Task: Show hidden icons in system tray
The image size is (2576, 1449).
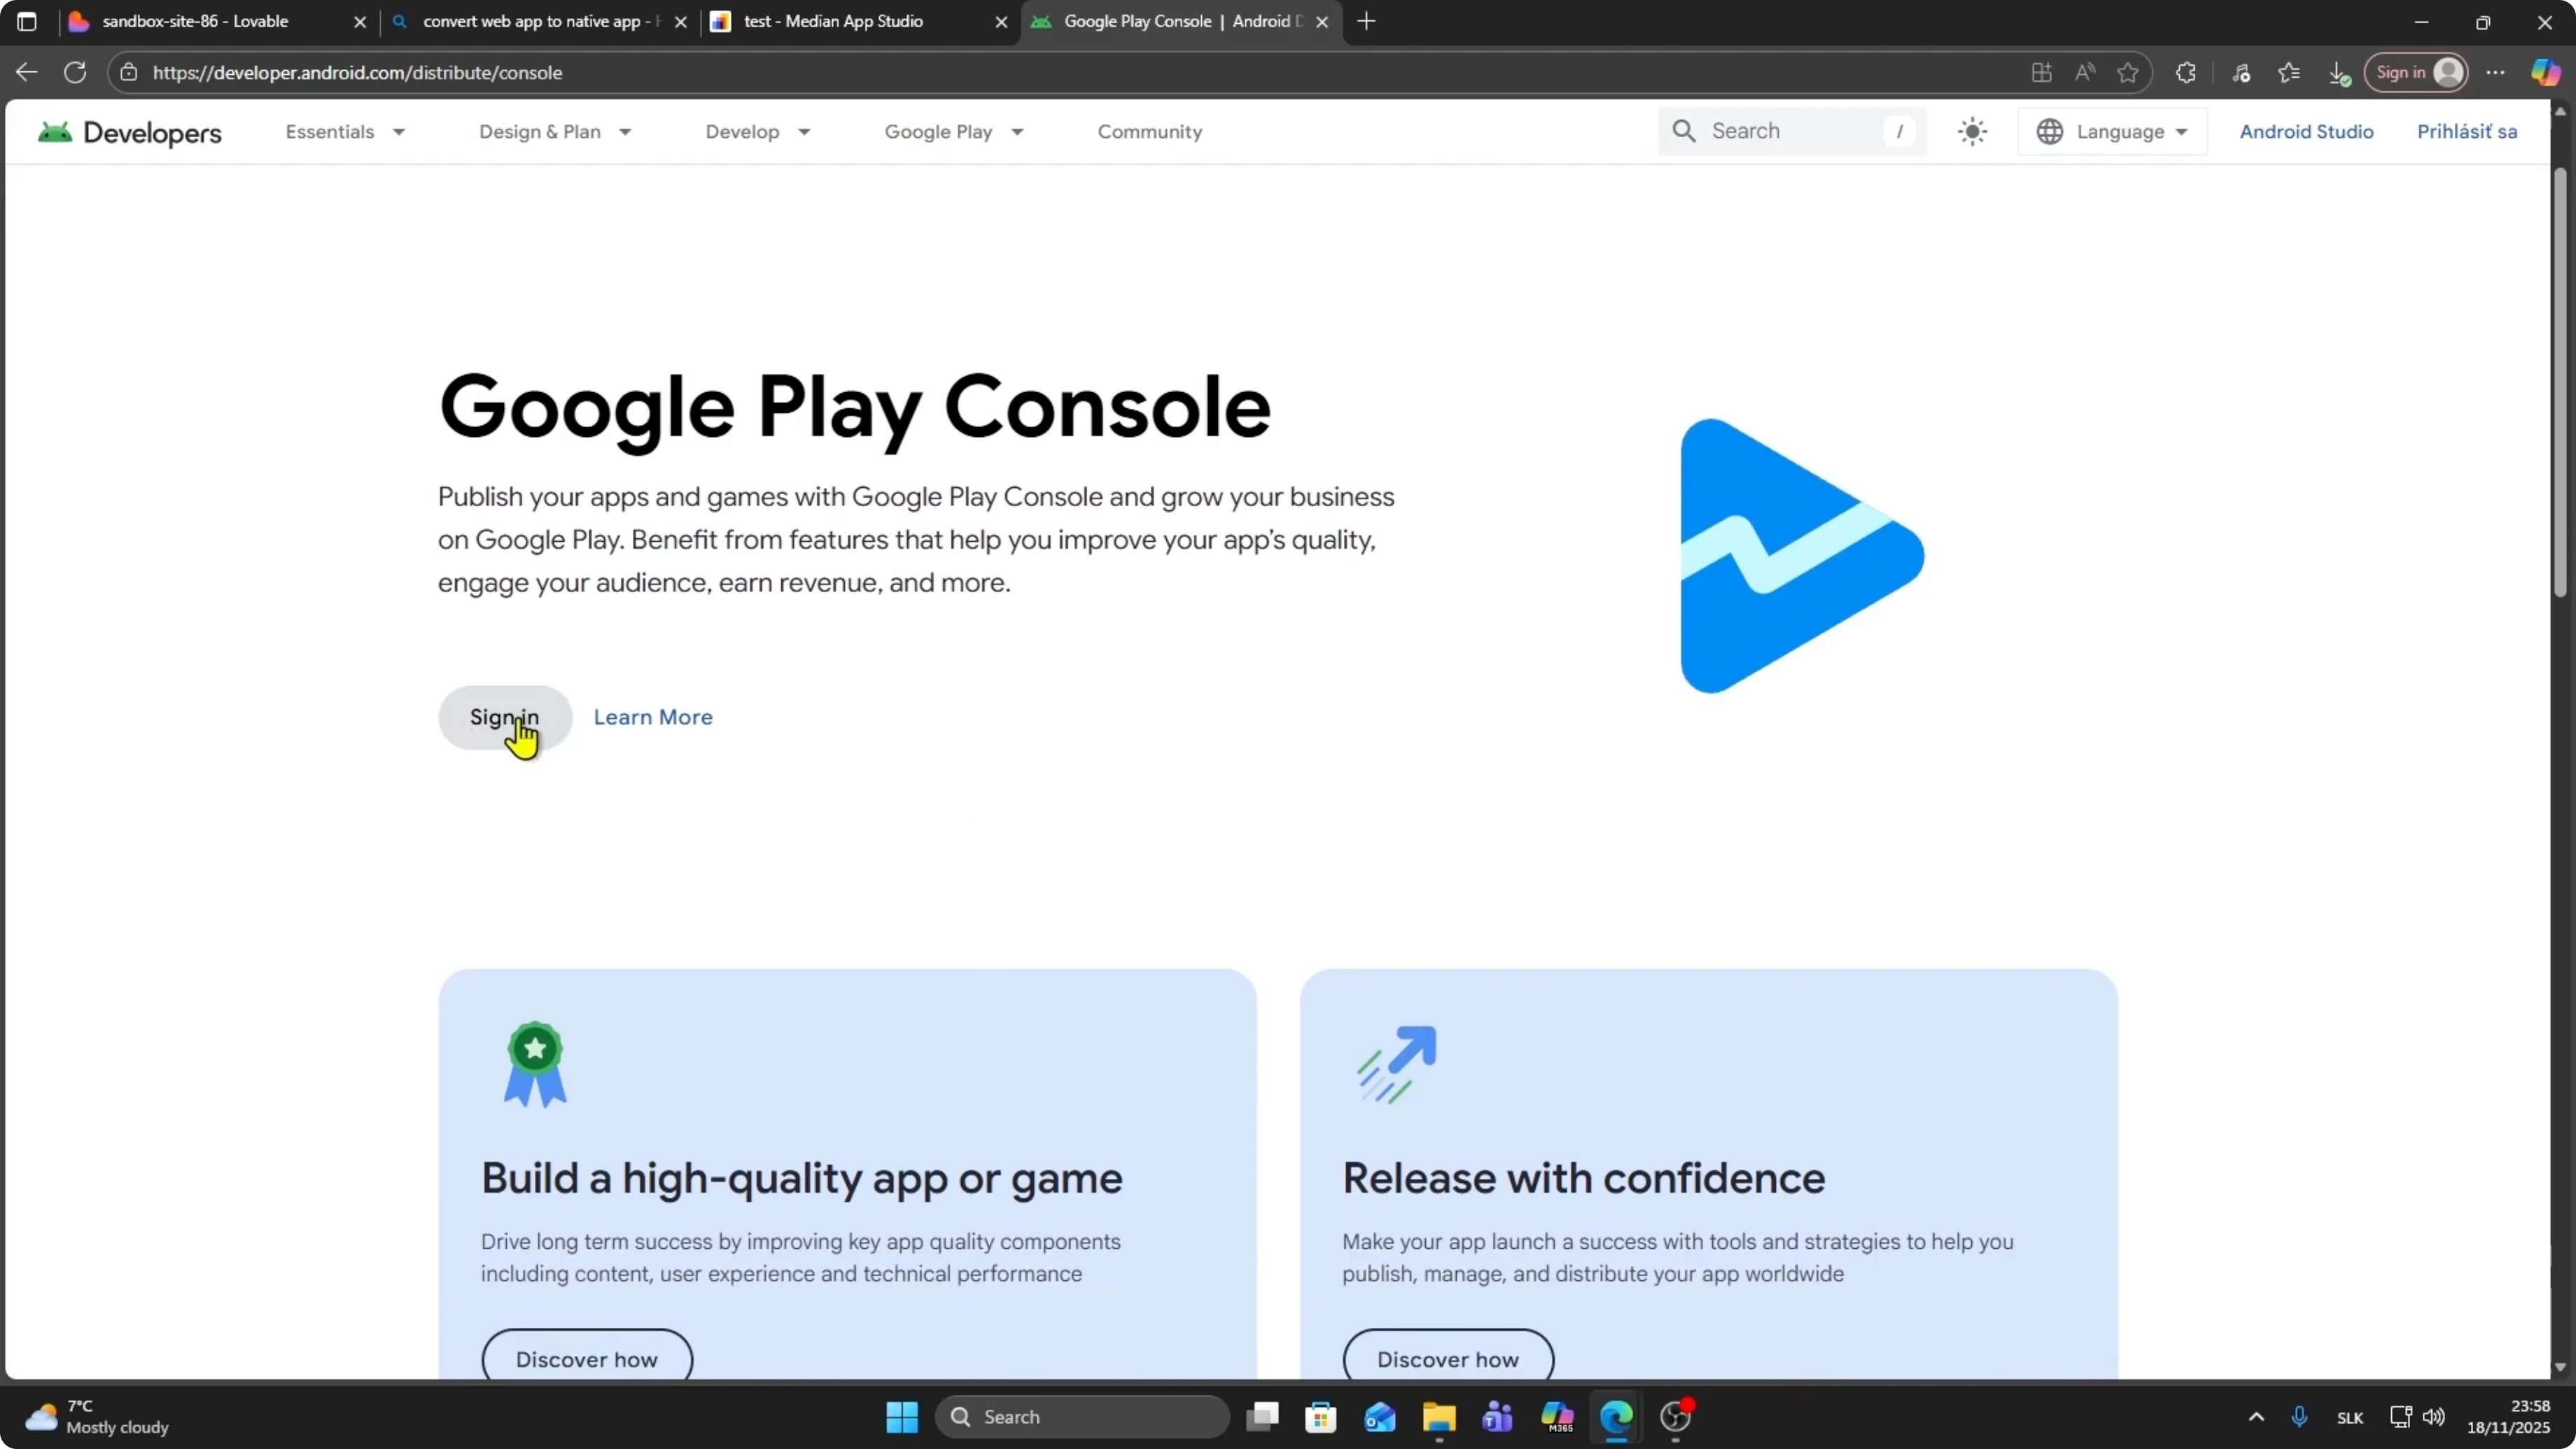Action: [x=2256, y=1417]
